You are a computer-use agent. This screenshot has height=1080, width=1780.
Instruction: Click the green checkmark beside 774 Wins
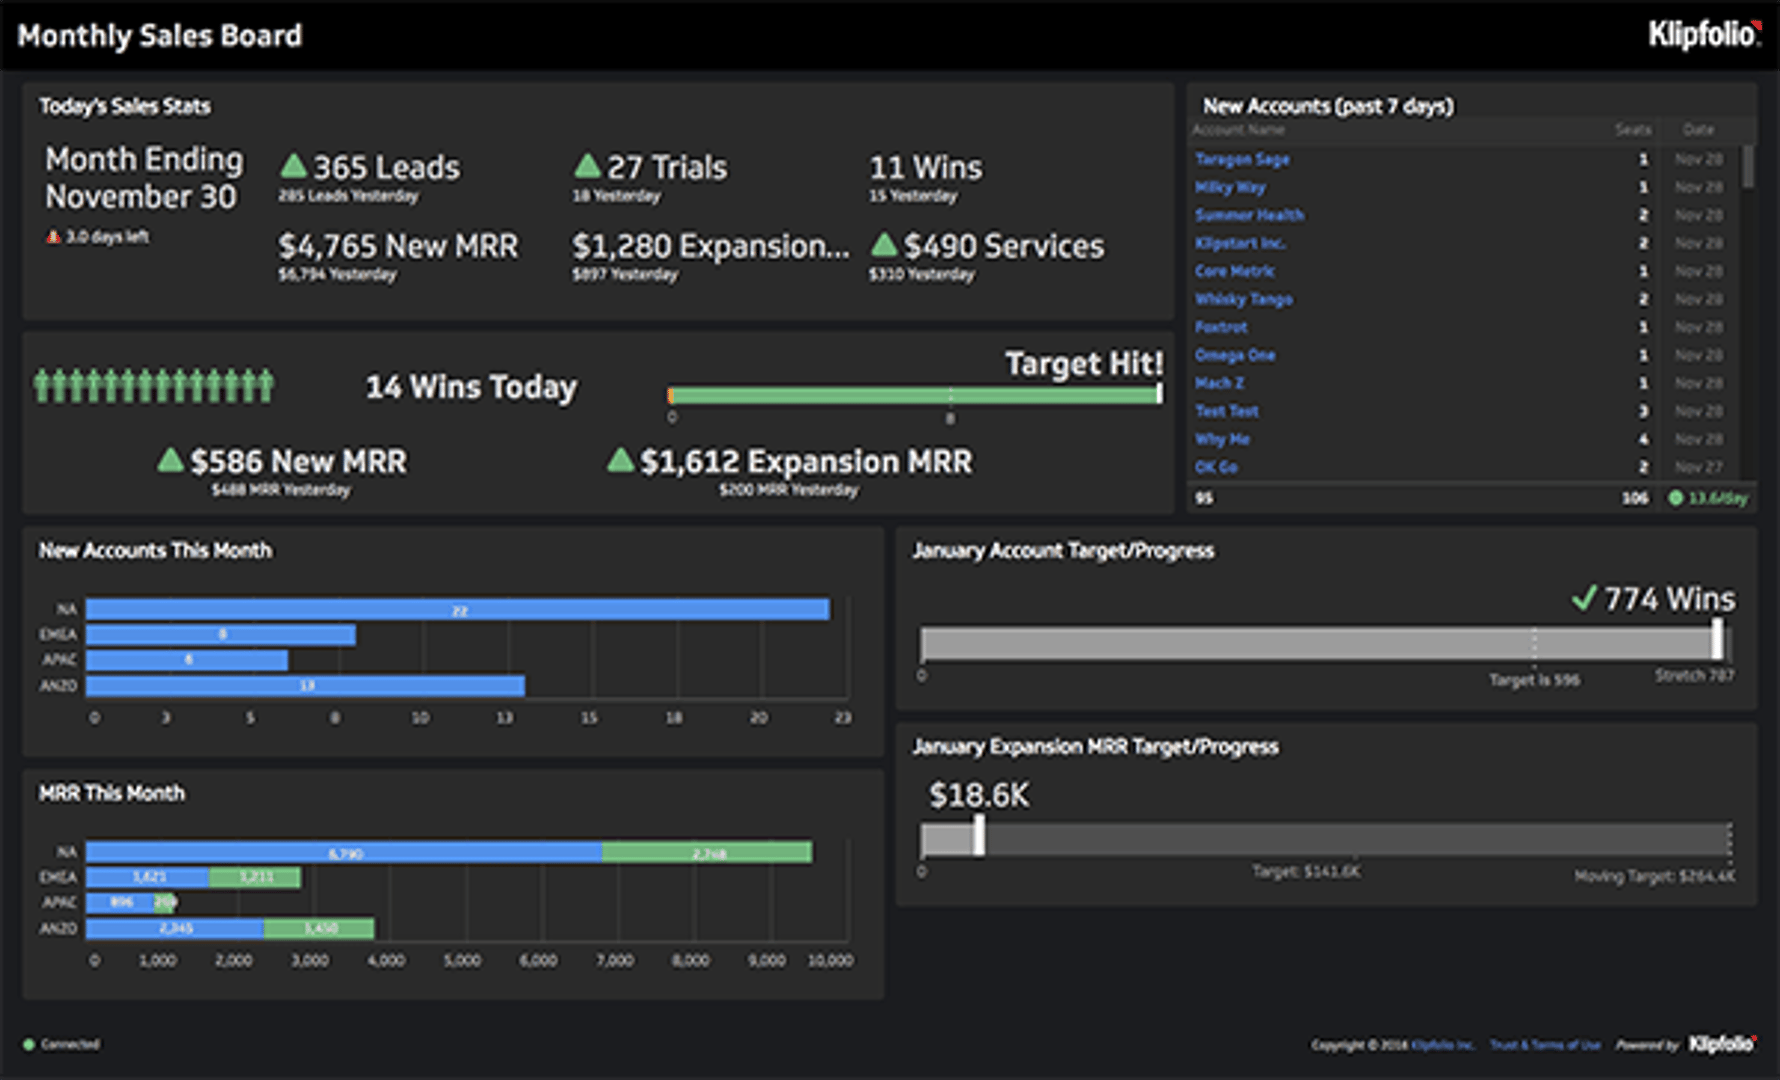(x=1586, y=600)
